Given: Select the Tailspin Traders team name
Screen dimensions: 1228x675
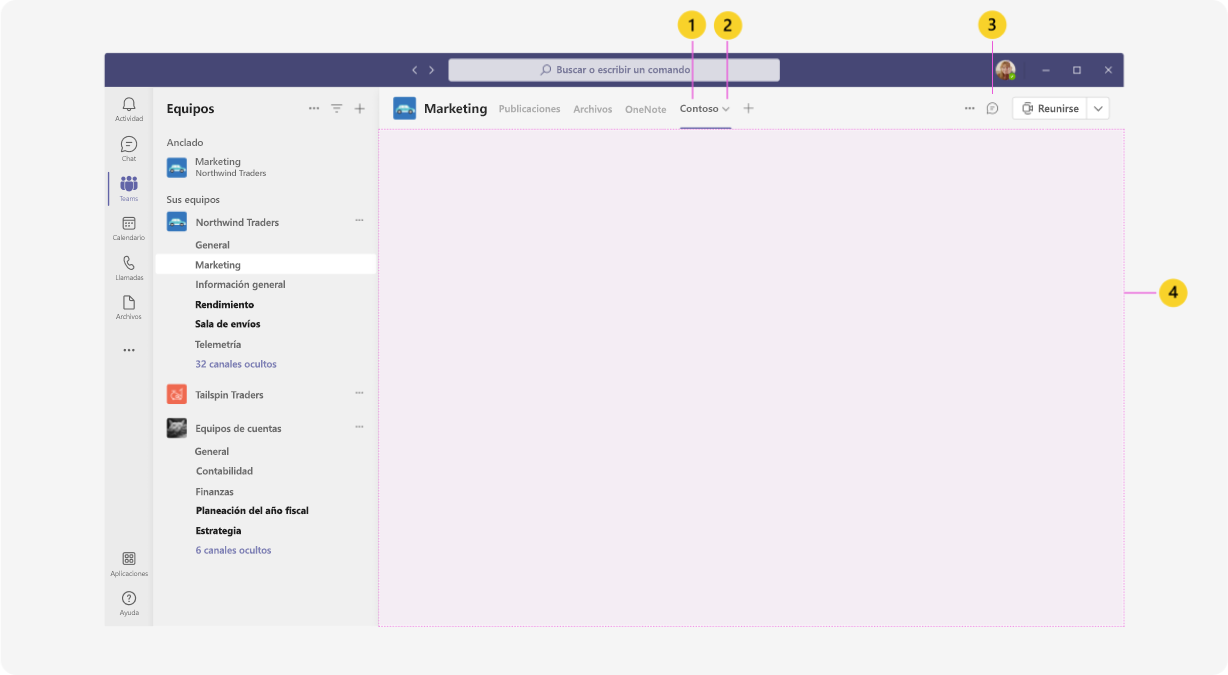Looking at the screenshot, I should 230,395.
